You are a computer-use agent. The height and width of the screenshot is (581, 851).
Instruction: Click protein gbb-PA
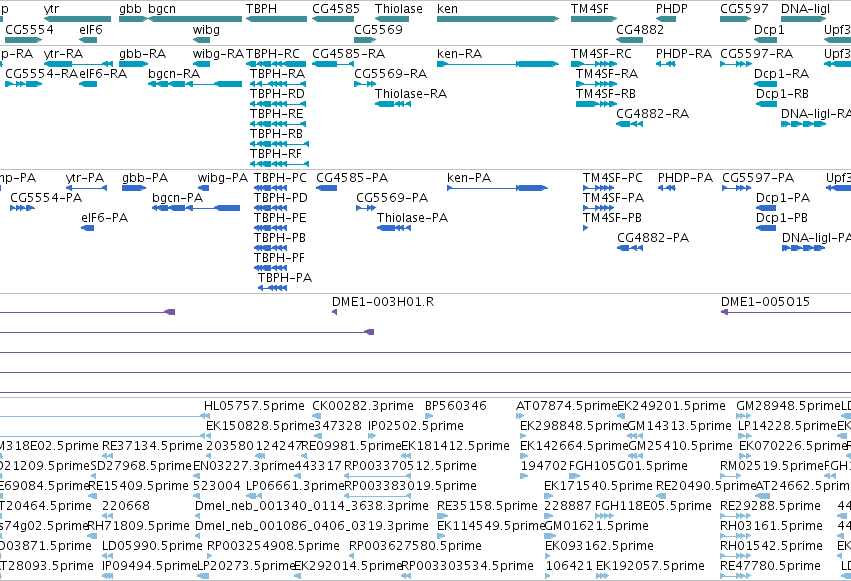145,178
